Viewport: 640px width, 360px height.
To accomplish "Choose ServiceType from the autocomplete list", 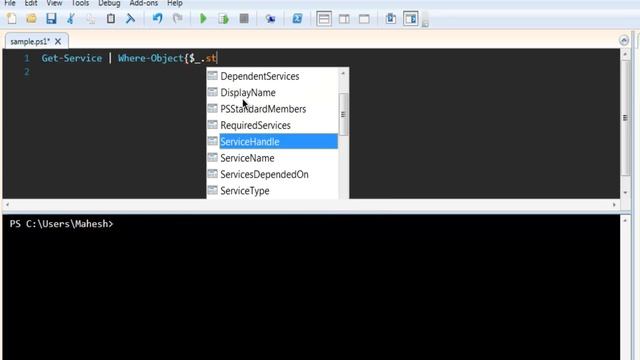I will (272, 190).
